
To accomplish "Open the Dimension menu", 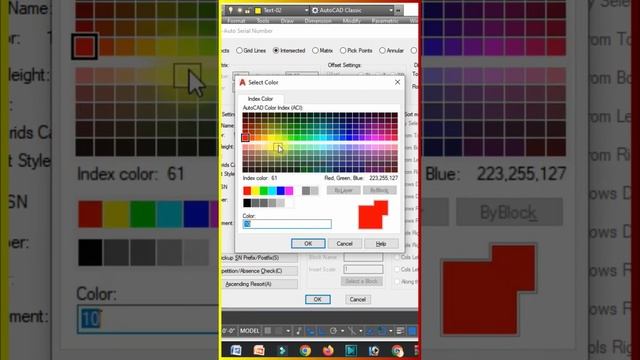I will [318, 21].
